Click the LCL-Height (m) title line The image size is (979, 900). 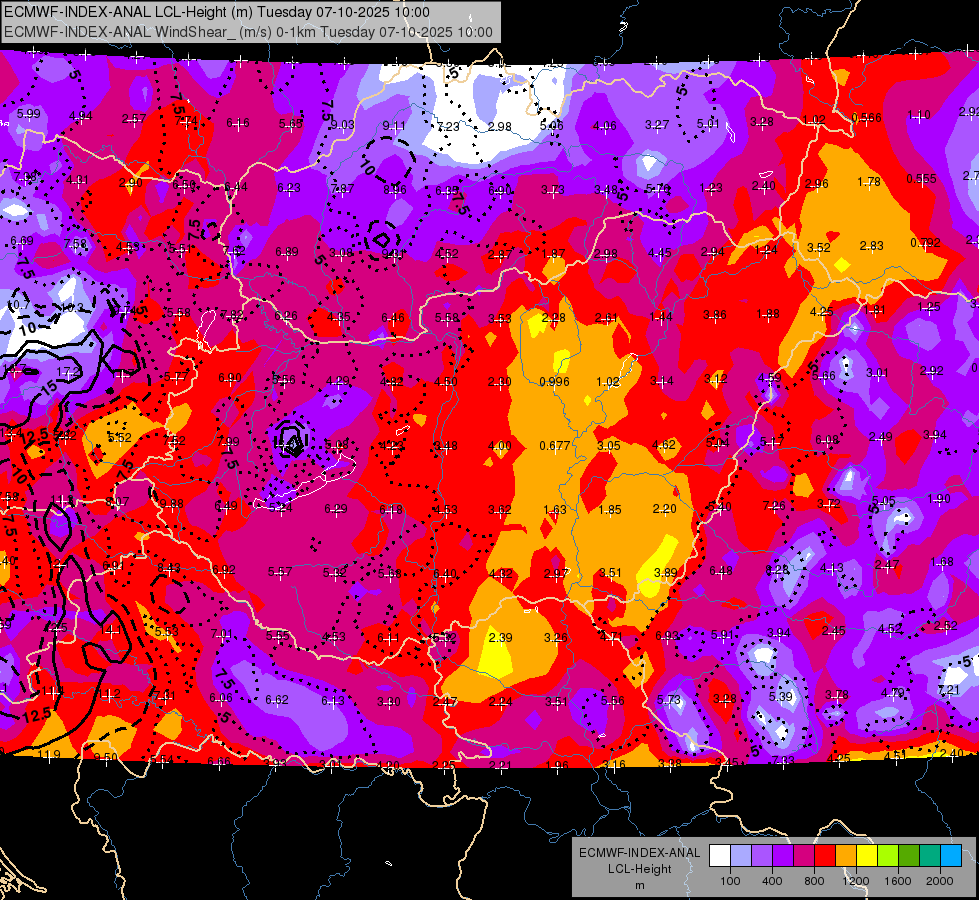217,12
